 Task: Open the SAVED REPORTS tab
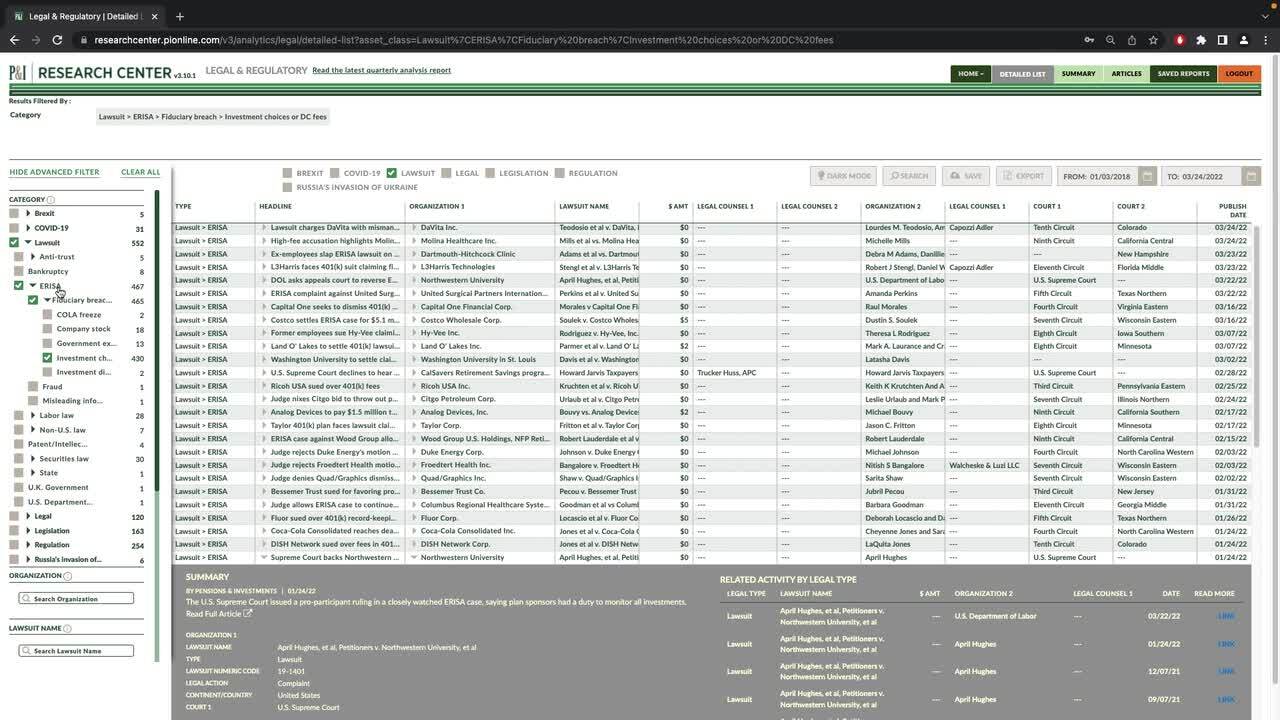tap(1183, 73)
